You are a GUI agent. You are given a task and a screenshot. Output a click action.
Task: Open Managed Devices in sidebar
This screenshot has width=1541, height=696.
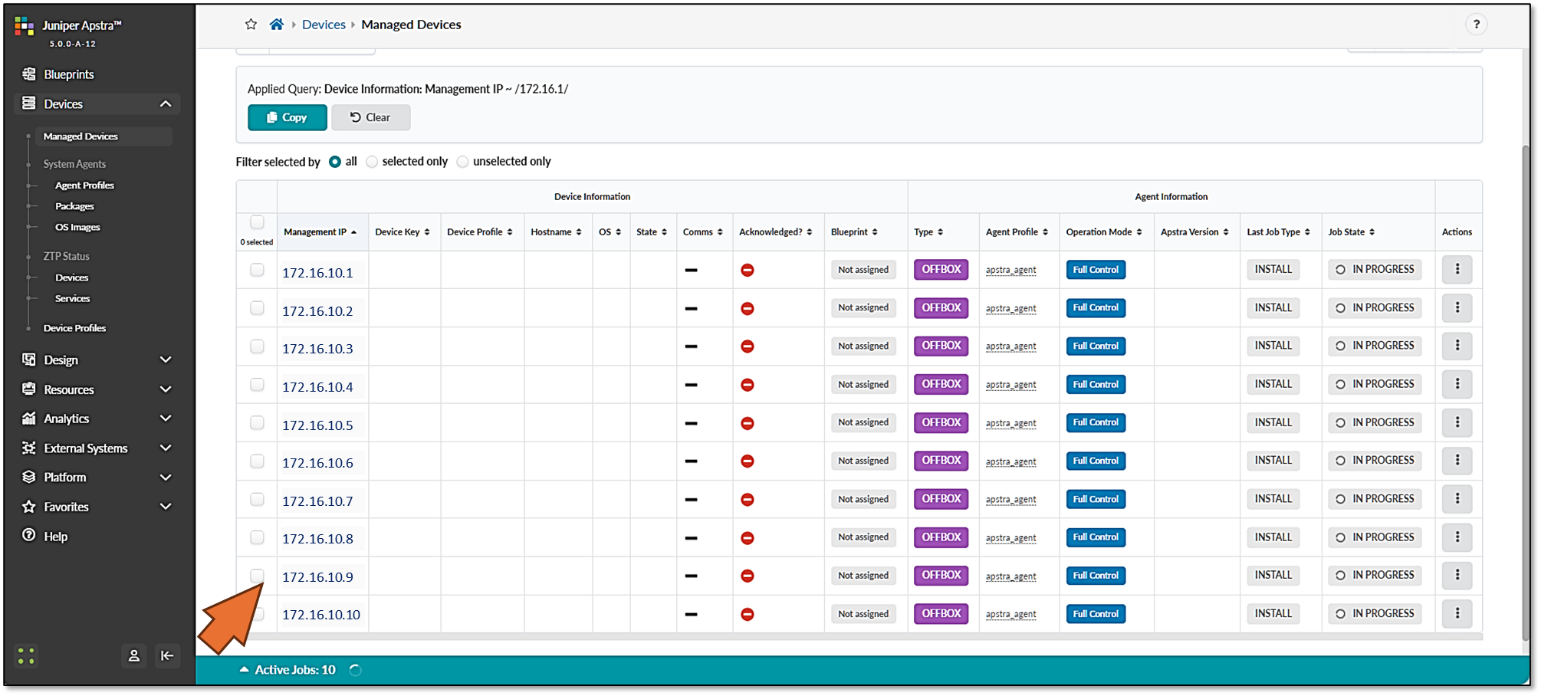tap(80, 136)
